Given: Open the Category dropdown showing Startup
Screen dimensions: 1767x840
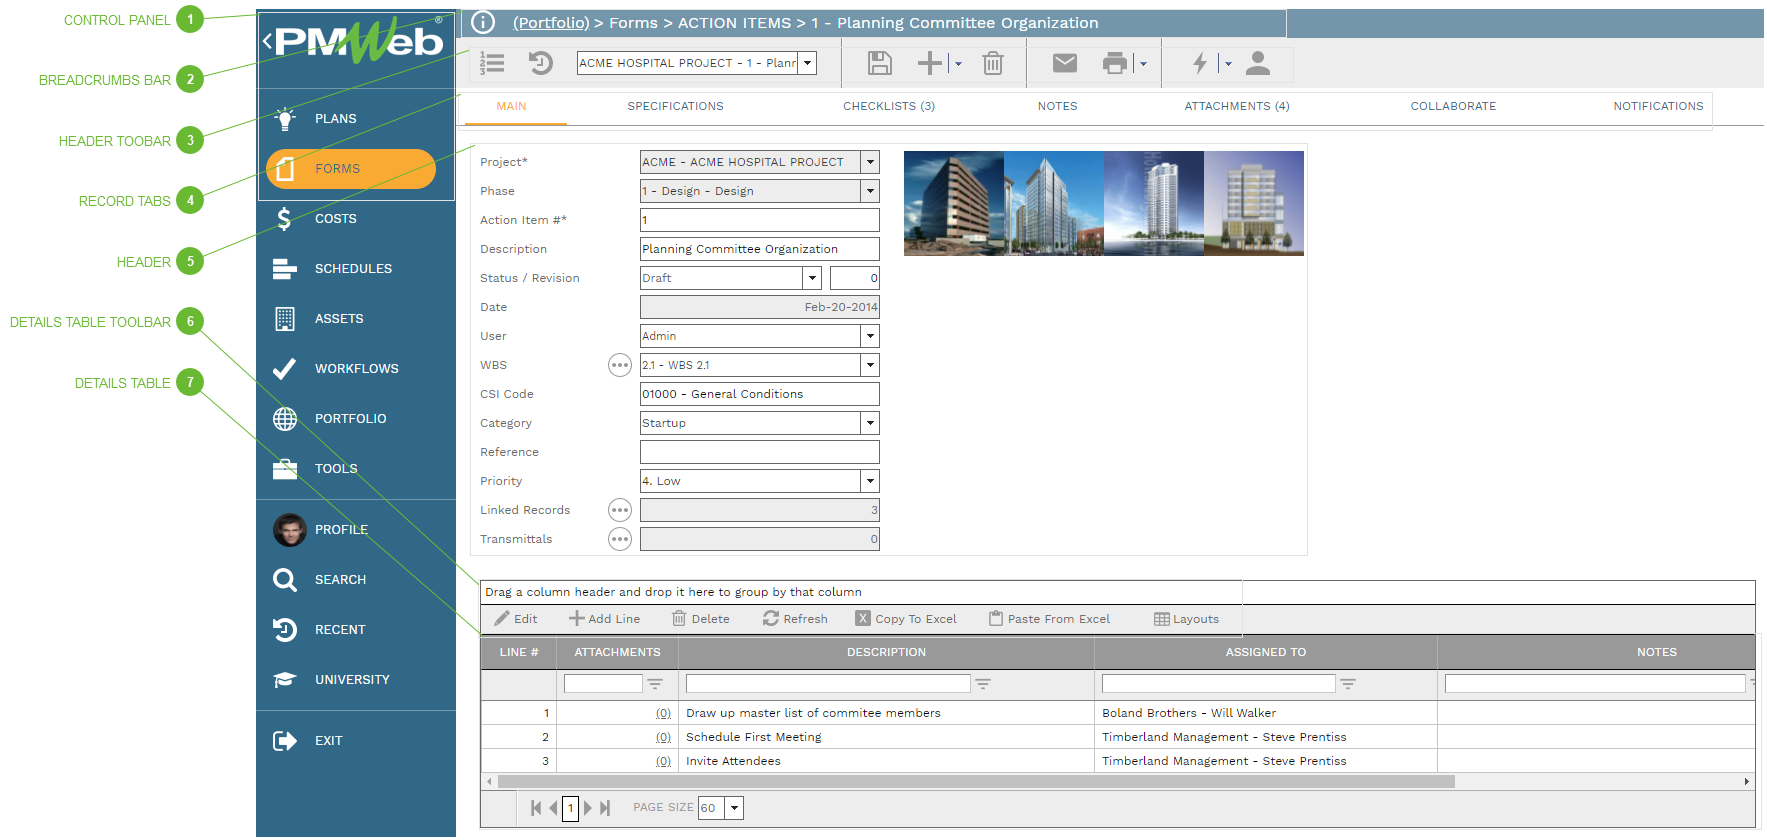Looking at the screenshot, I should click(870, 423).
